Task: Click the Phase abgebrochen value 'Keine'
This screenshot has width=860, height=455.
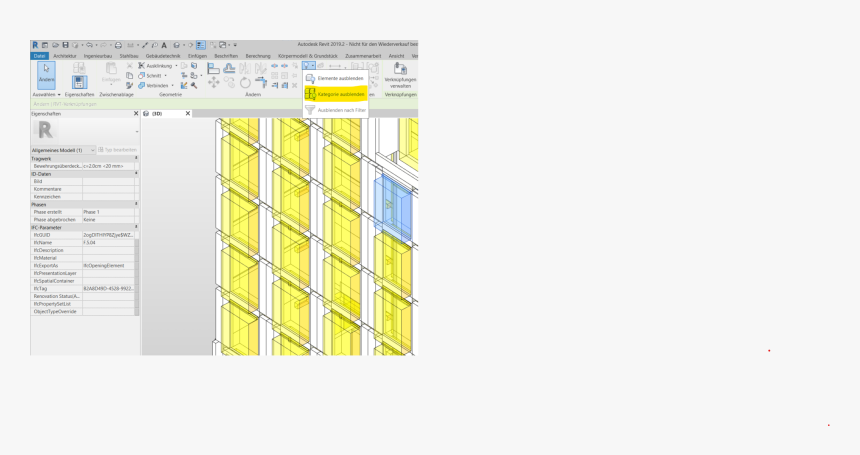Action: [109, 220]
